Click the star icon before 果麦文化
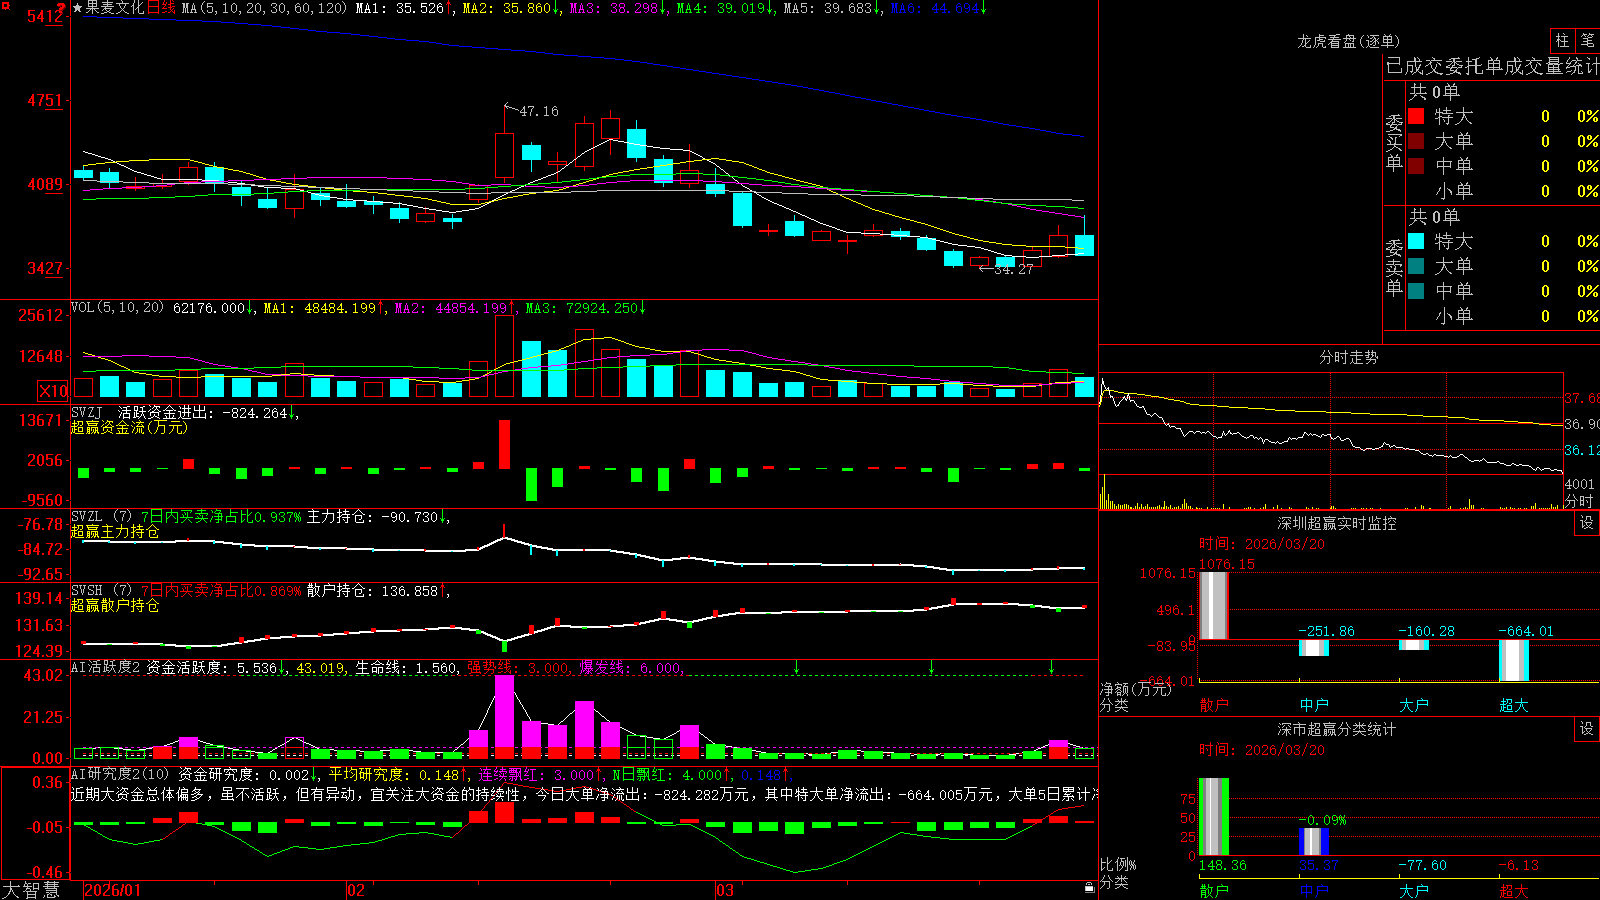Screen dimensions: 1600x900 pos(77,8)
